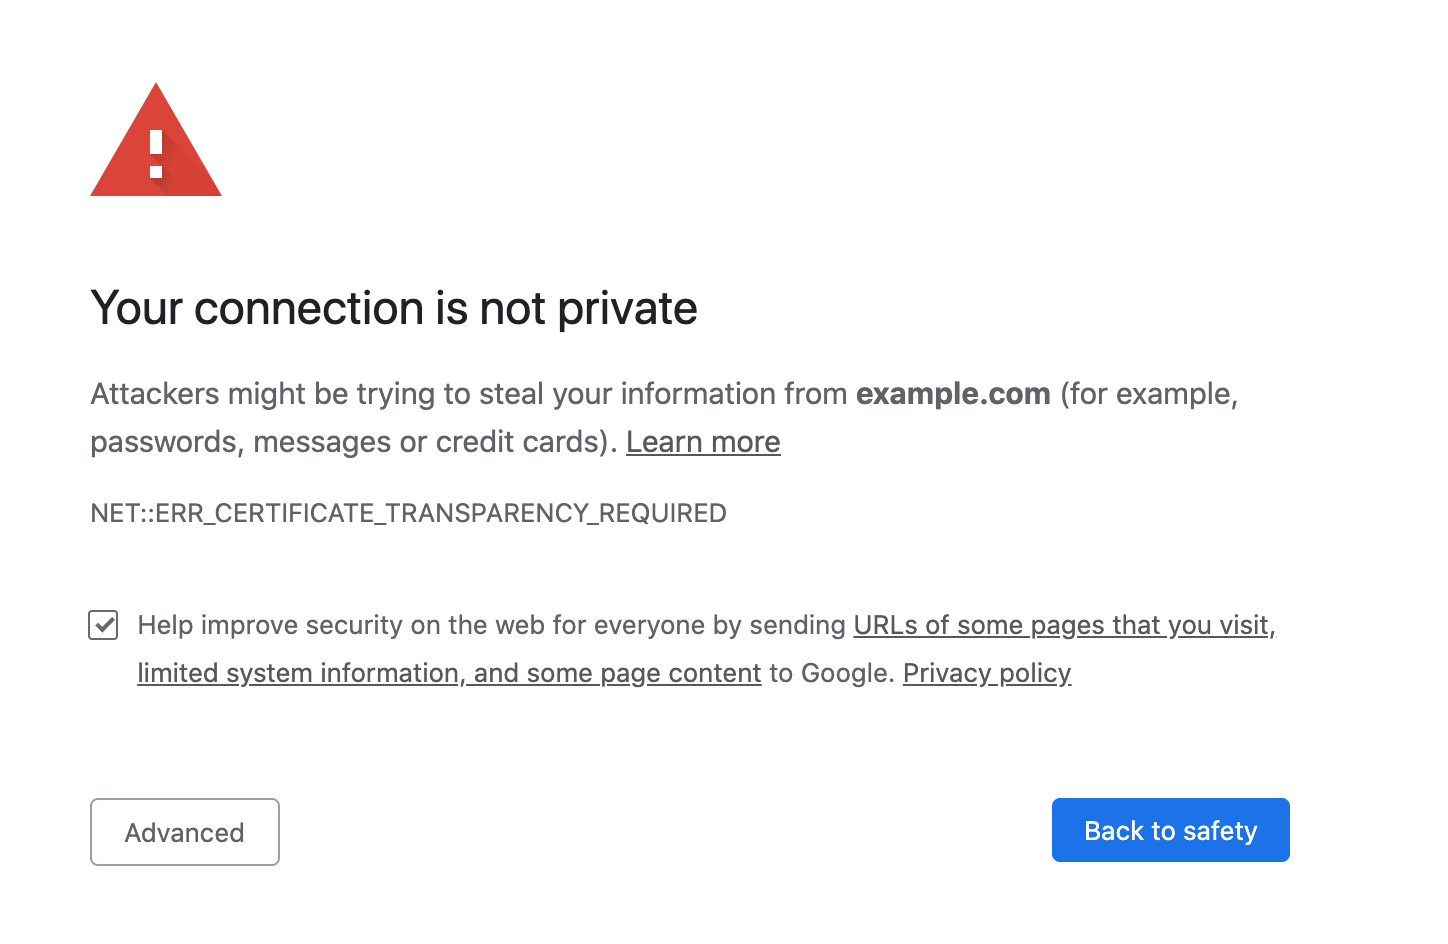The height and width of the screenshot is (944, 1448).
Task: Click the "Your connection is not private" heading
Action: coord(393,308)
